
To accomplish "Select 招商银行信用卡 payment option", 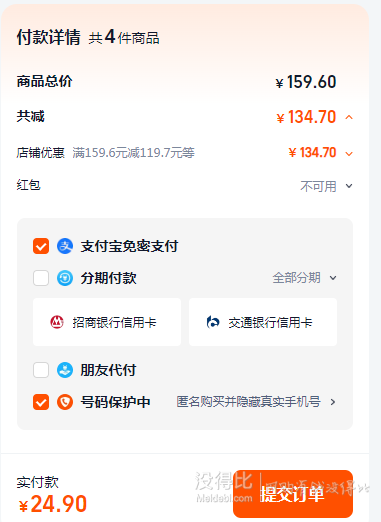I will point(107,322).
